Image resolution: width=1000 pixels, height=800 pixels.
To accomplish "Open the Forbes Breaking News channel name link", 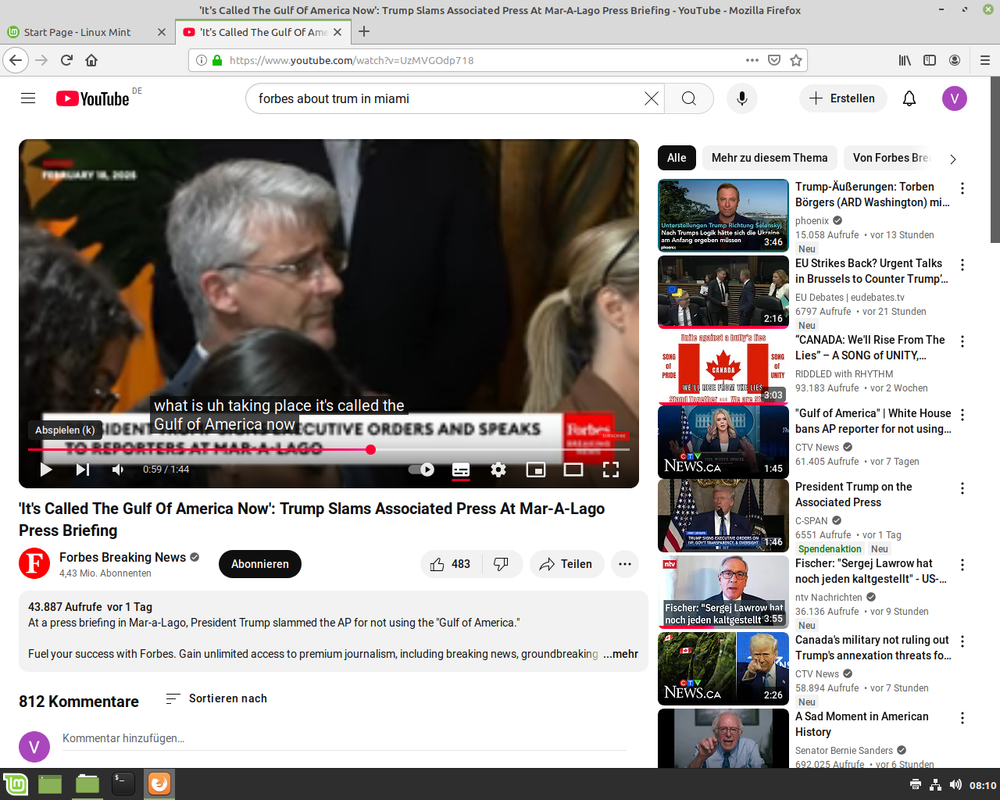I will tap(122, 557).
